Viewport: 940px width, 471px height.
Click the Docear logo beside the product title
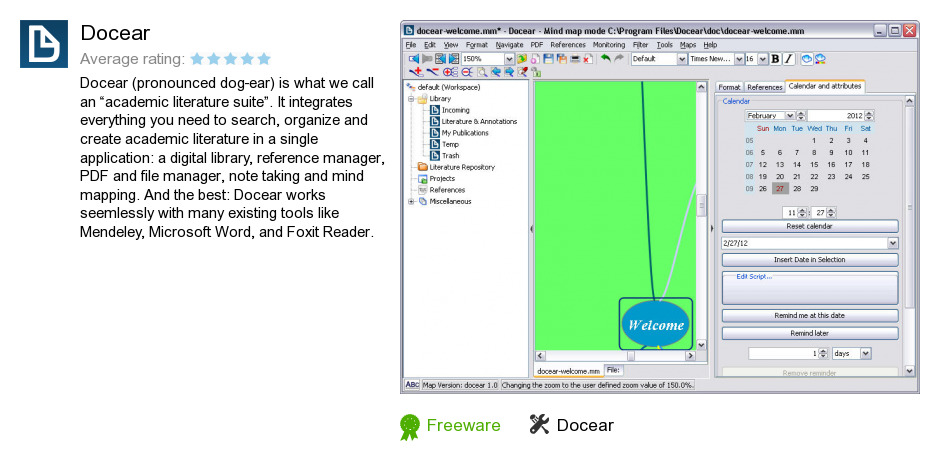pyautogui.click(x=44, y=44)
